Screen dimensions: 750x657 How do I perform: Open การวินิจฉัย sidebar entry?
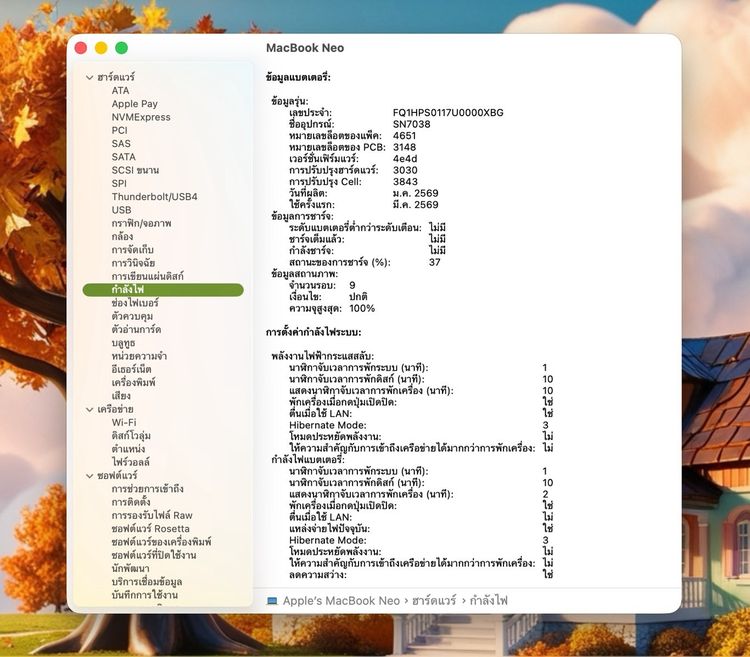(133, 263)
